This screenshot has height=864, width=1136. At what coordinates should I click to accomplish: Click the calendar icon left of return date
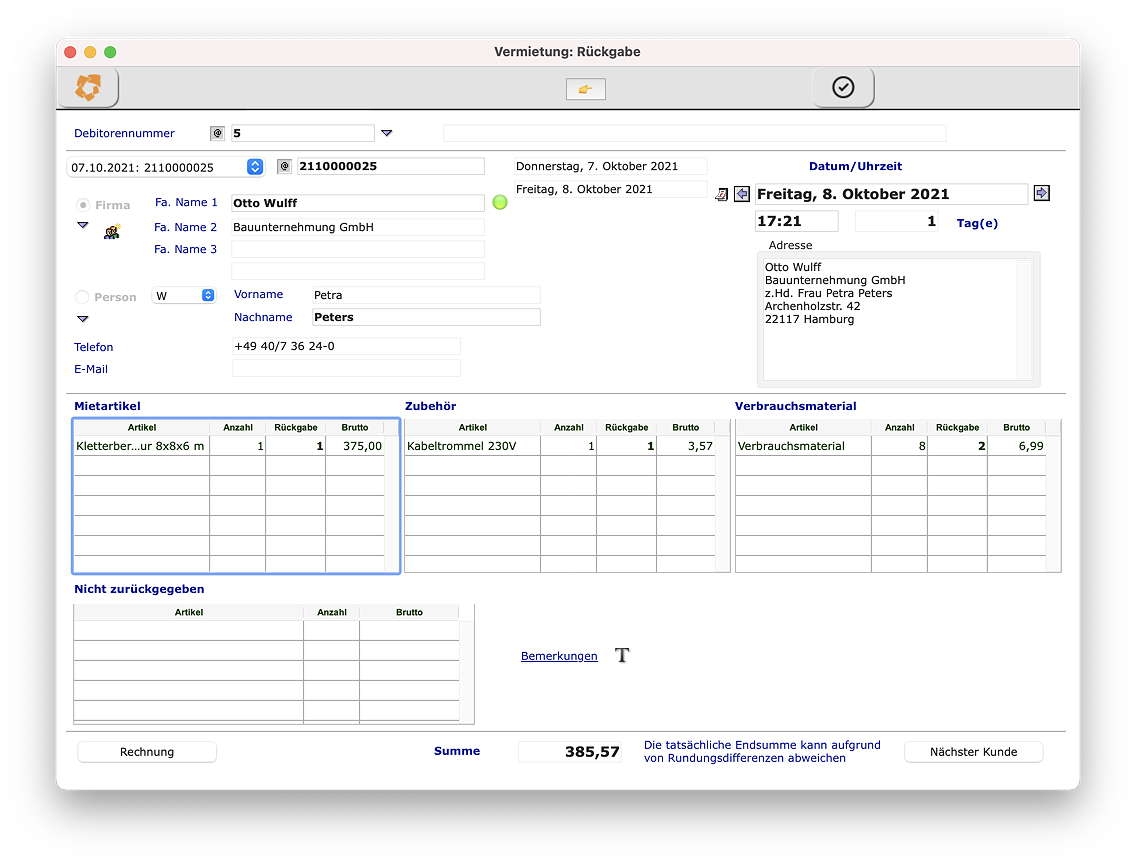pos(721,195)
